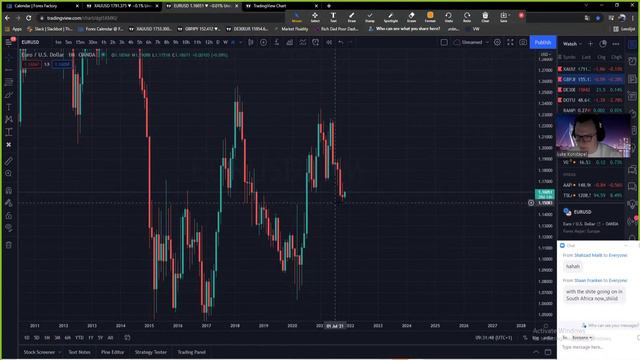Create an alert with the clock icon
640x360 pixels.
coord(316,42)
